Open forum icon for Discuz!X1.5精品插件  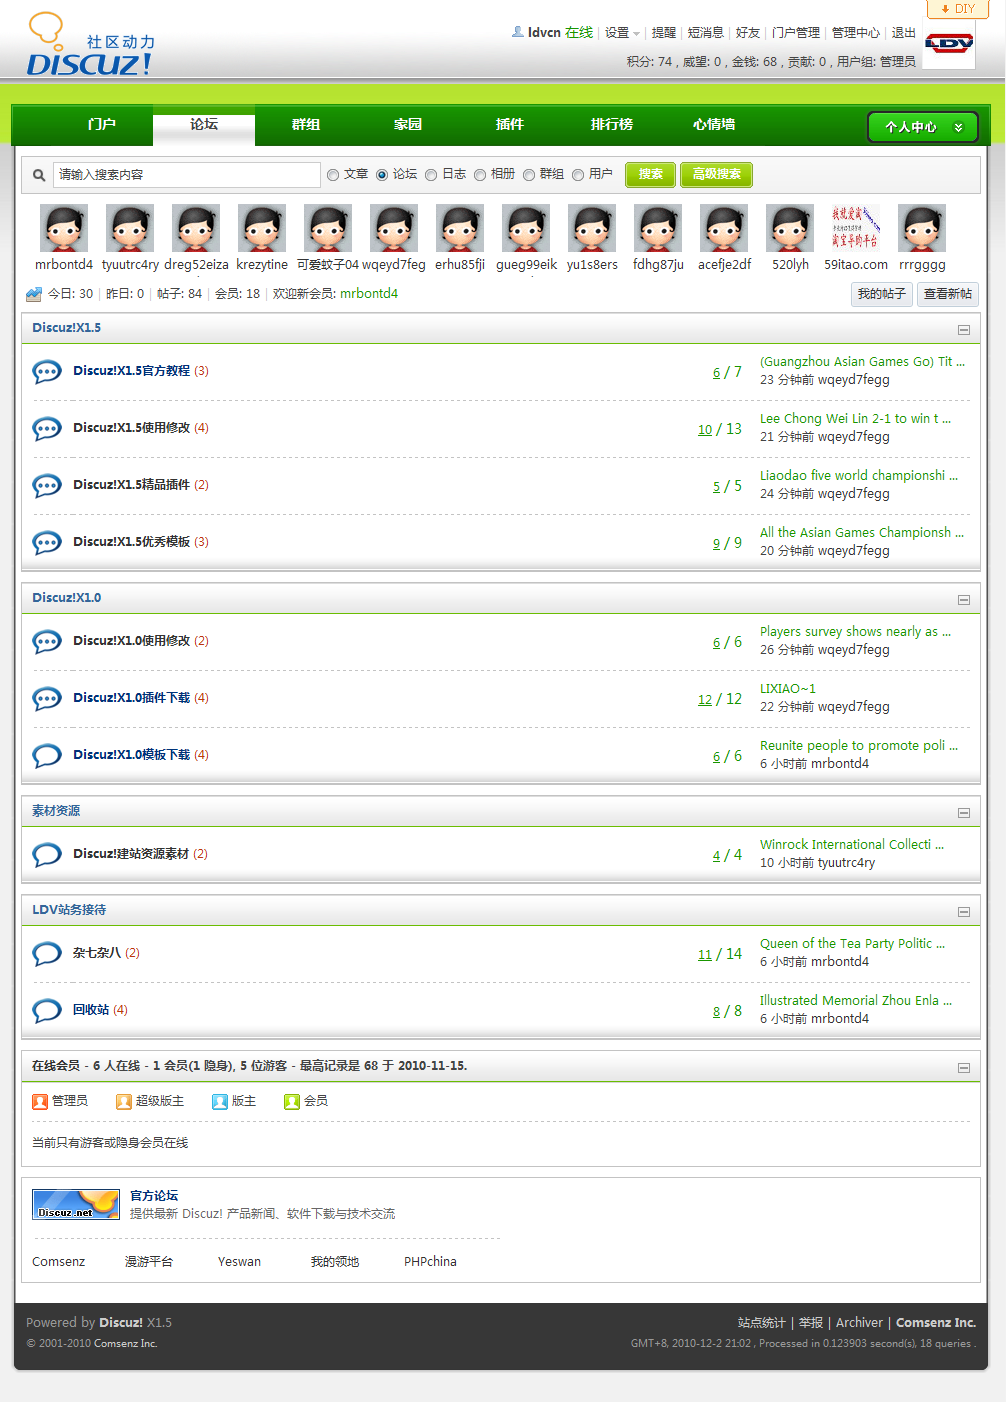[x=47, y=486]
